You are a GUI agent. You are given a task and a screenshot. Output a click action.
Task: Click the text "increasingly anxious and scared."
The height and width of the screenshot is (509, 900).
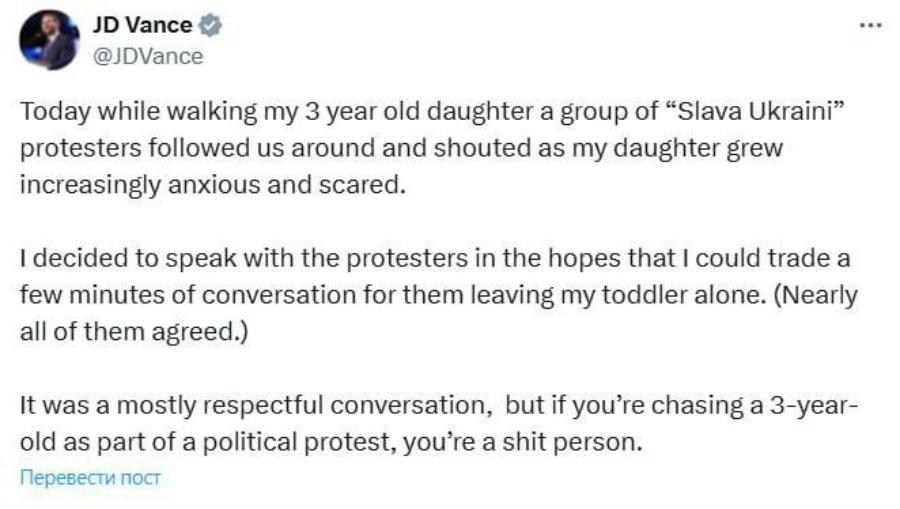coord(213,185)
